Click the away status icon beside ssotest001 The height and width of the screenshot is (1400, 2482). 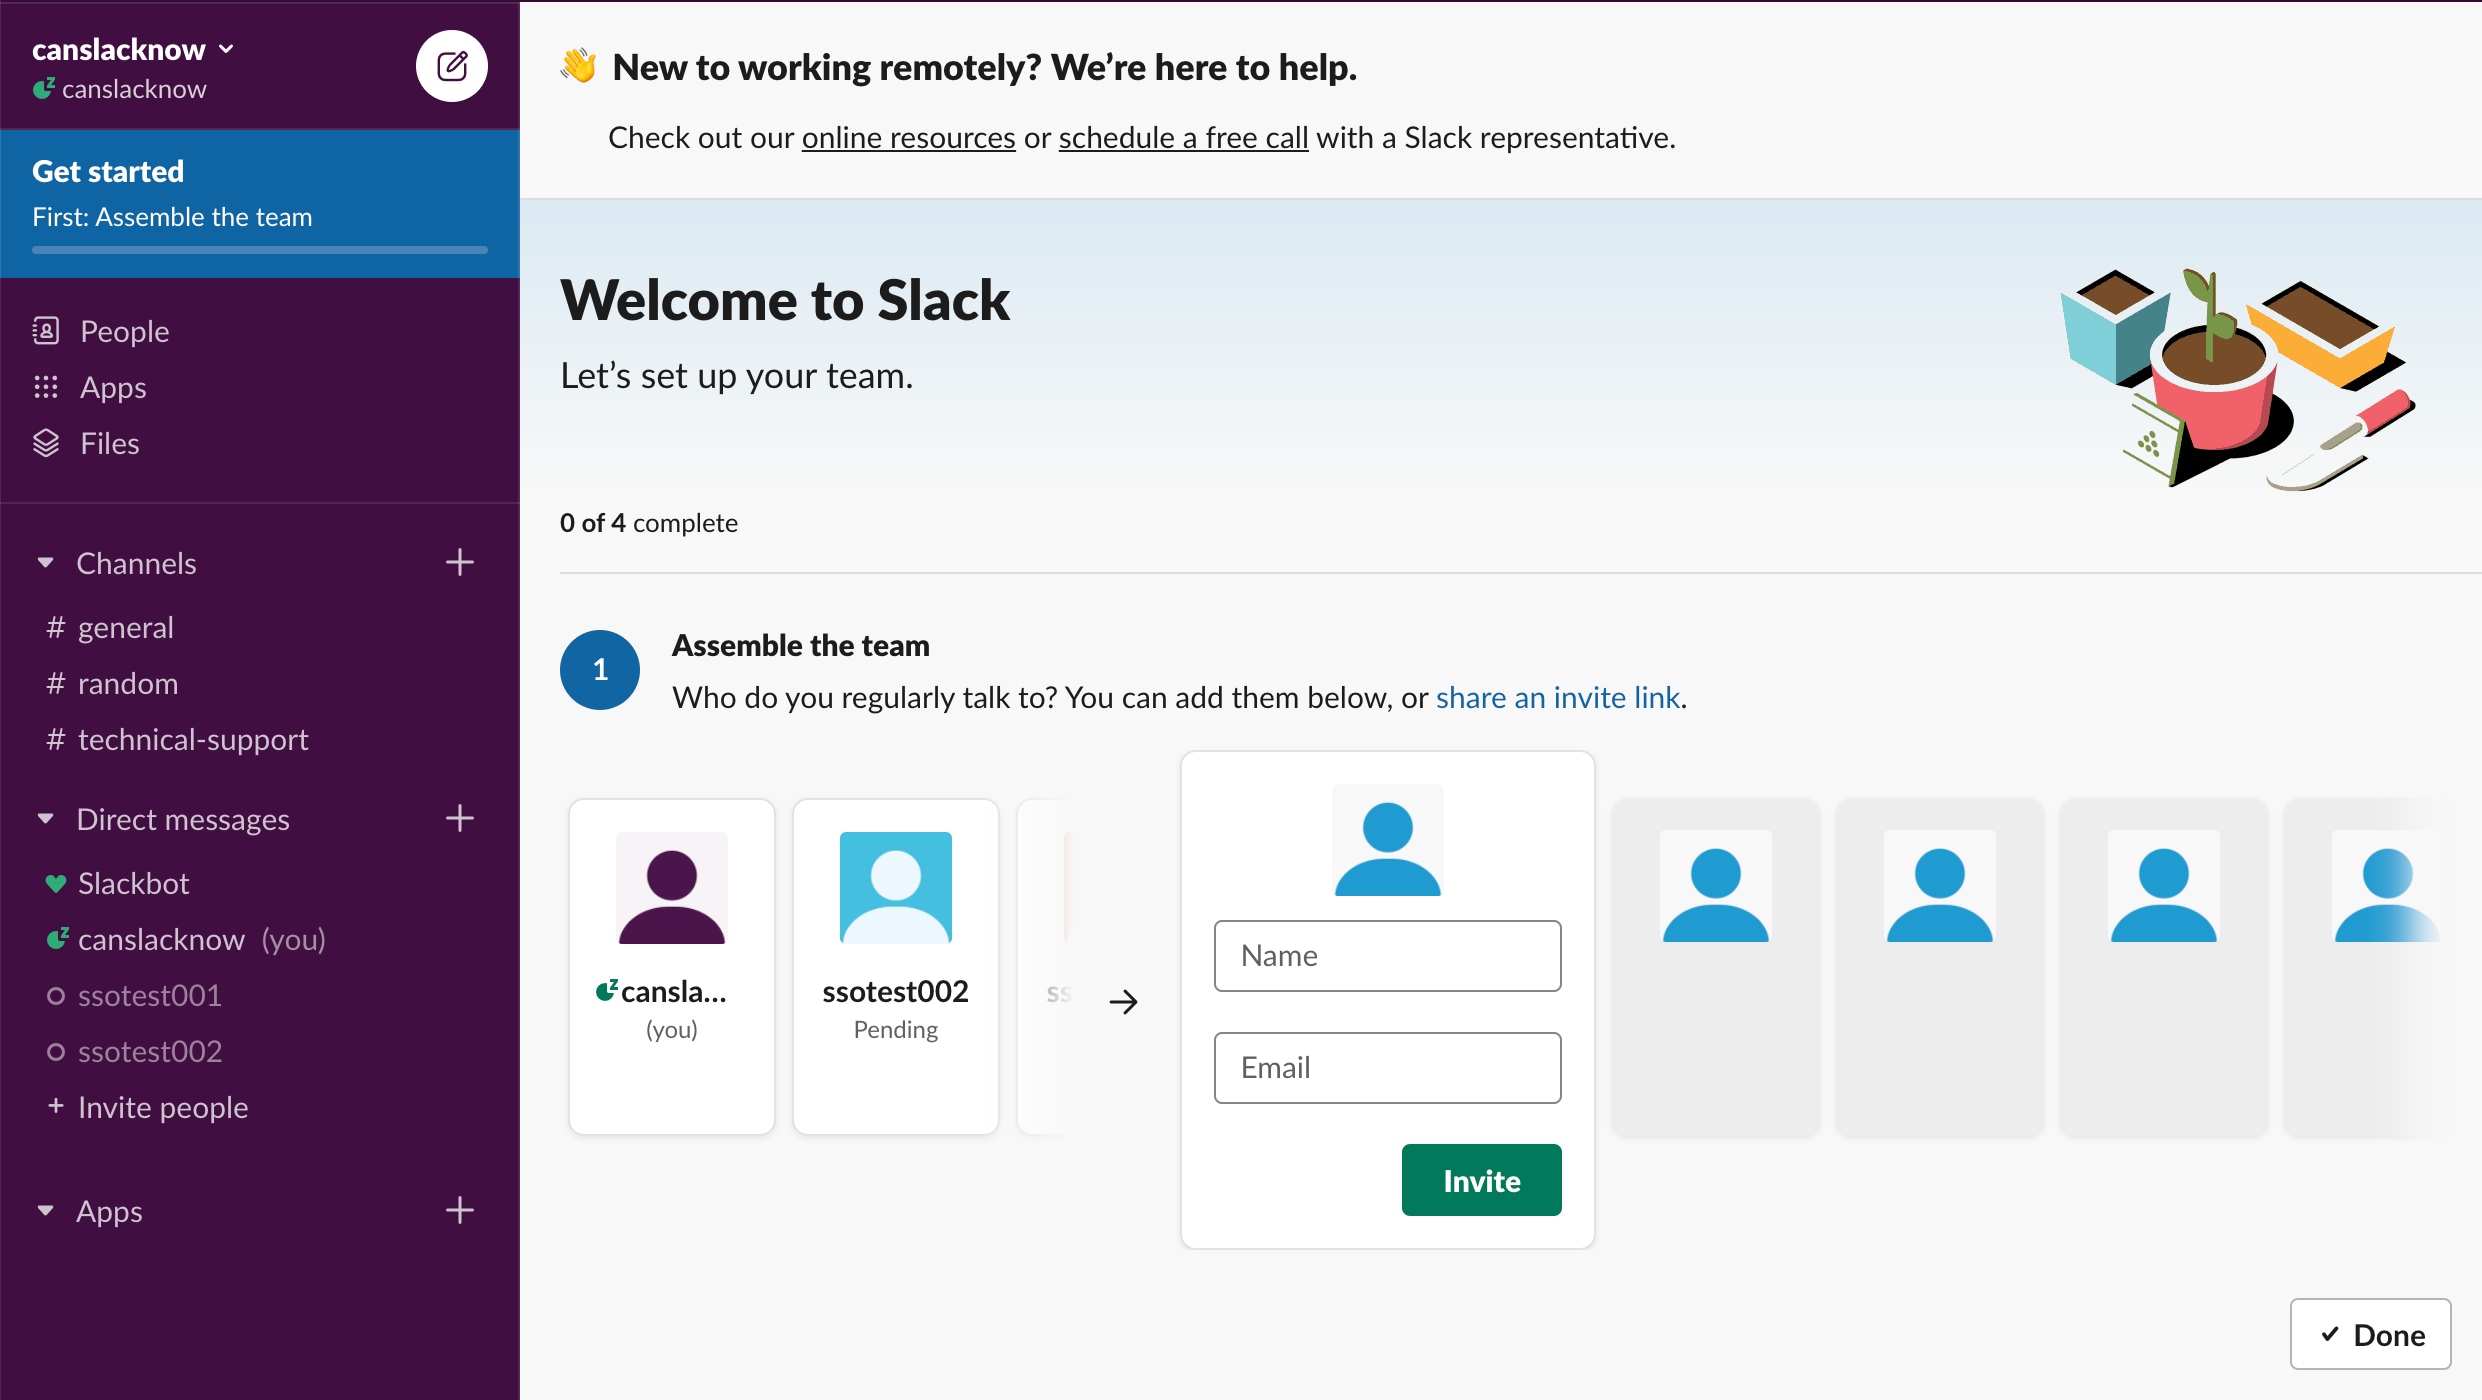(x=56, y=996)
